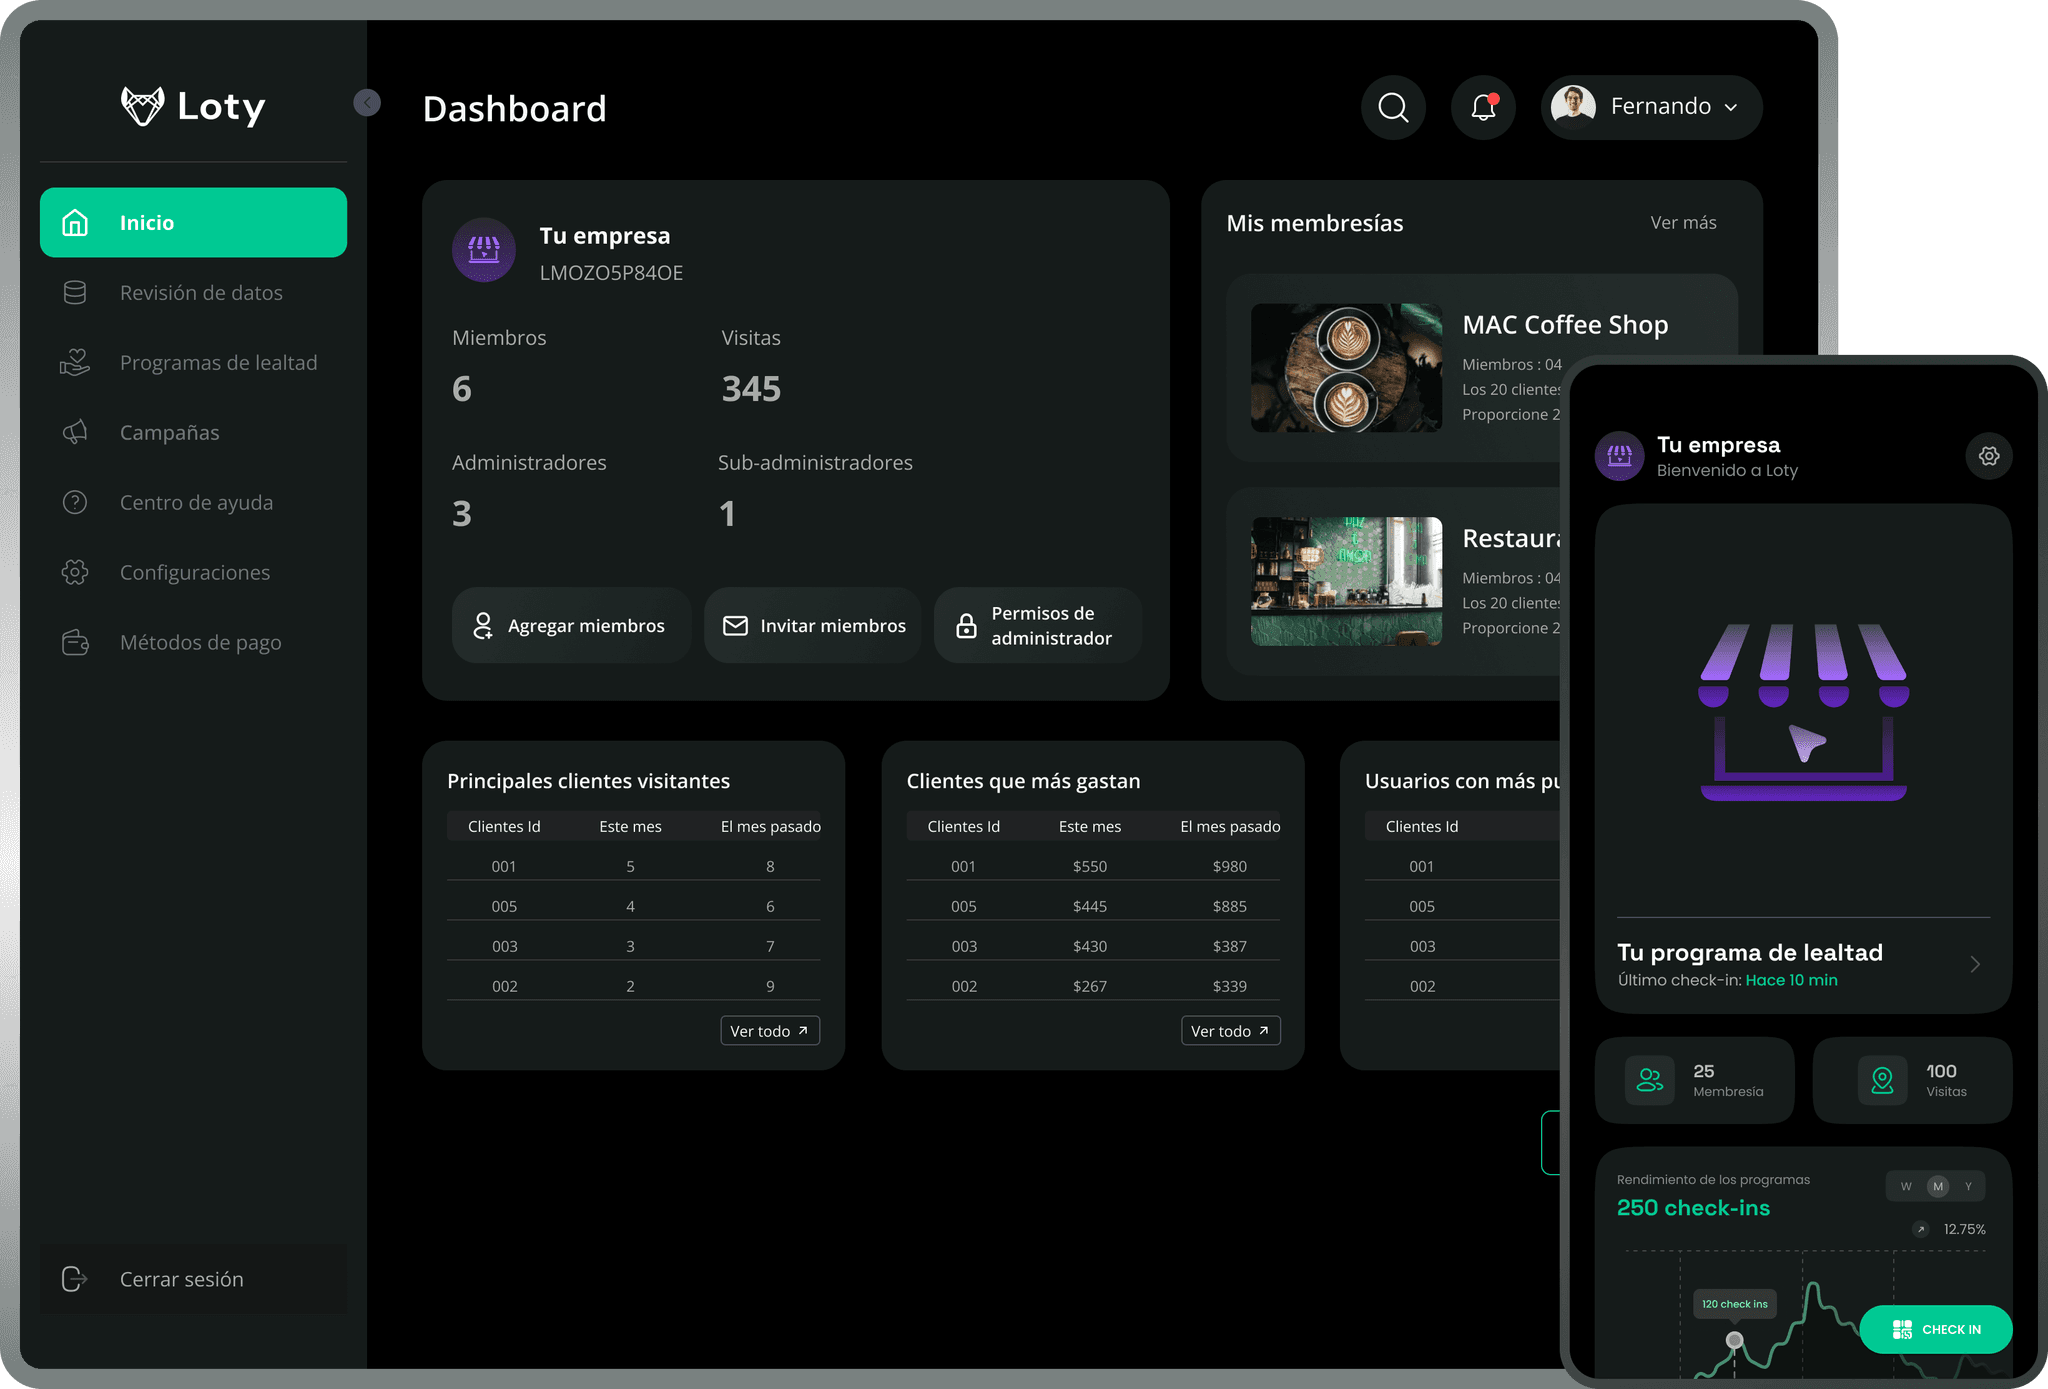Click the Métodos de pago wallet icon
This screenshot has width=2048, height=1389.
pos(75,642)
